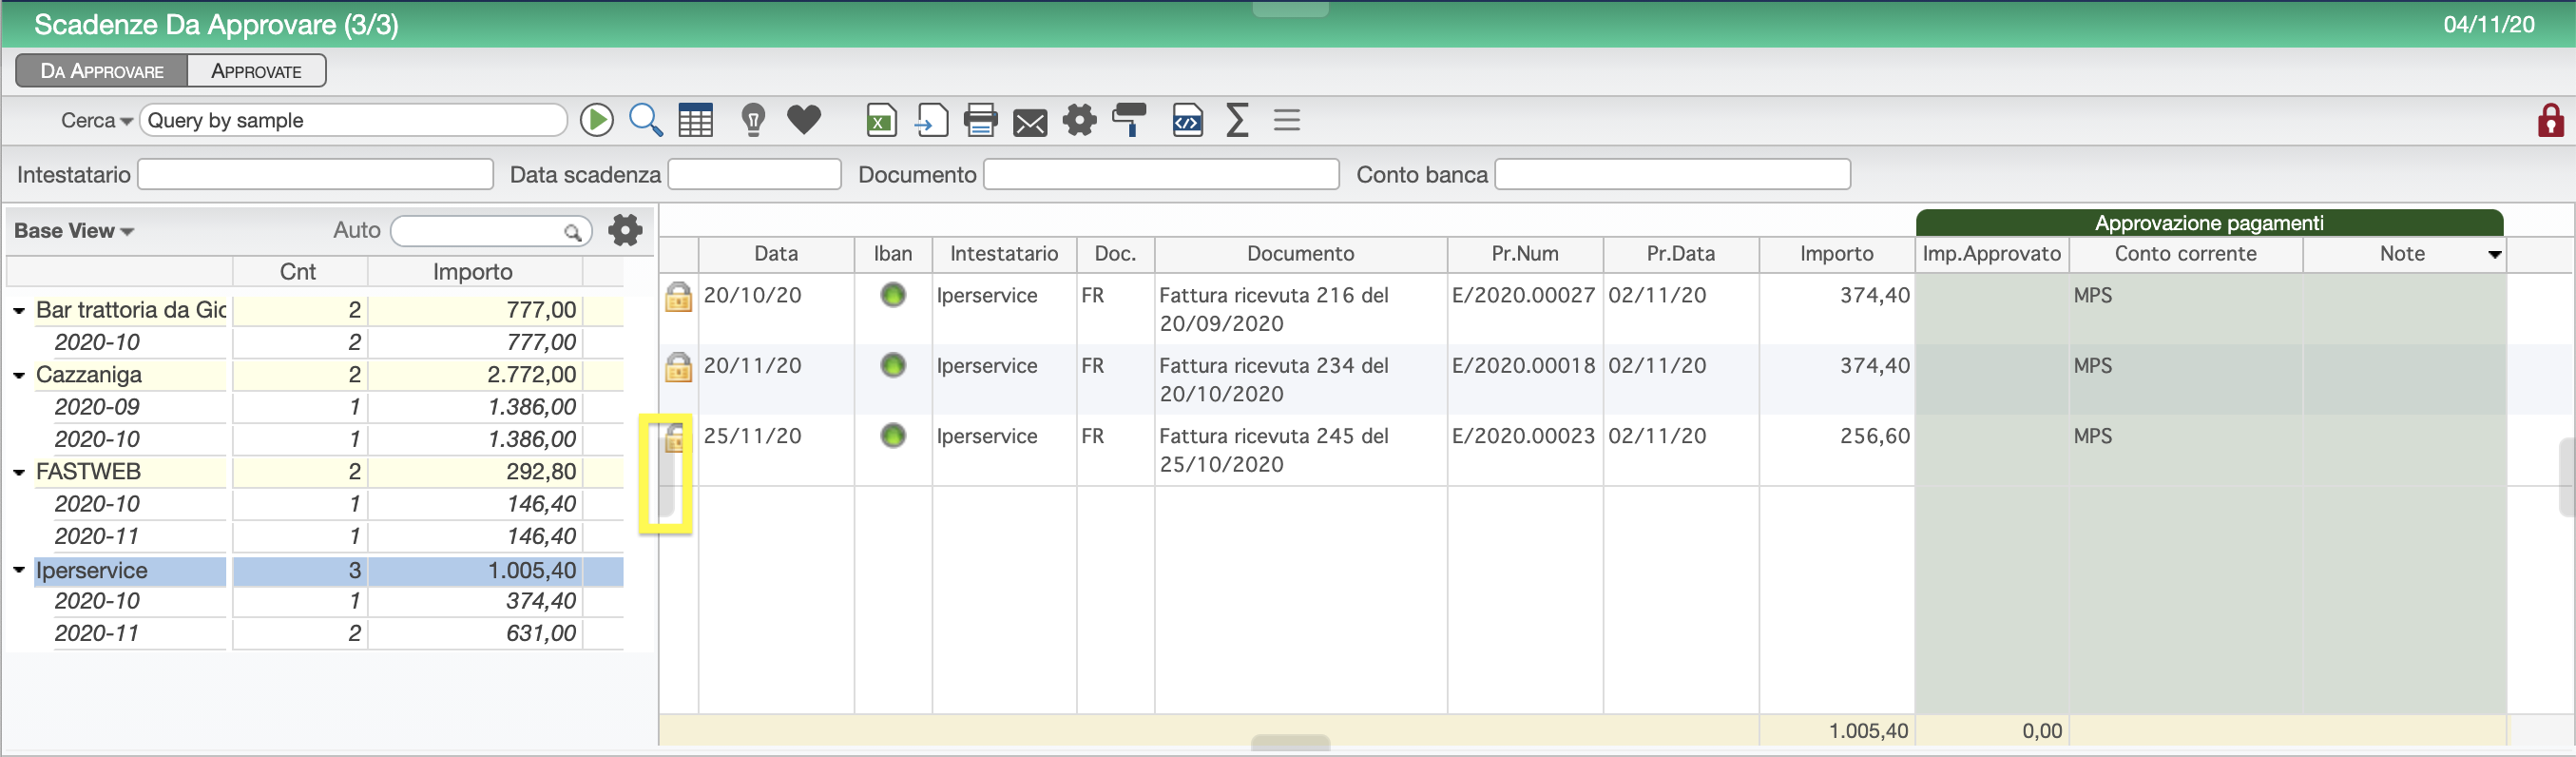
Task: Collapse the FASTWEB group
Action: tap(19, 472)
